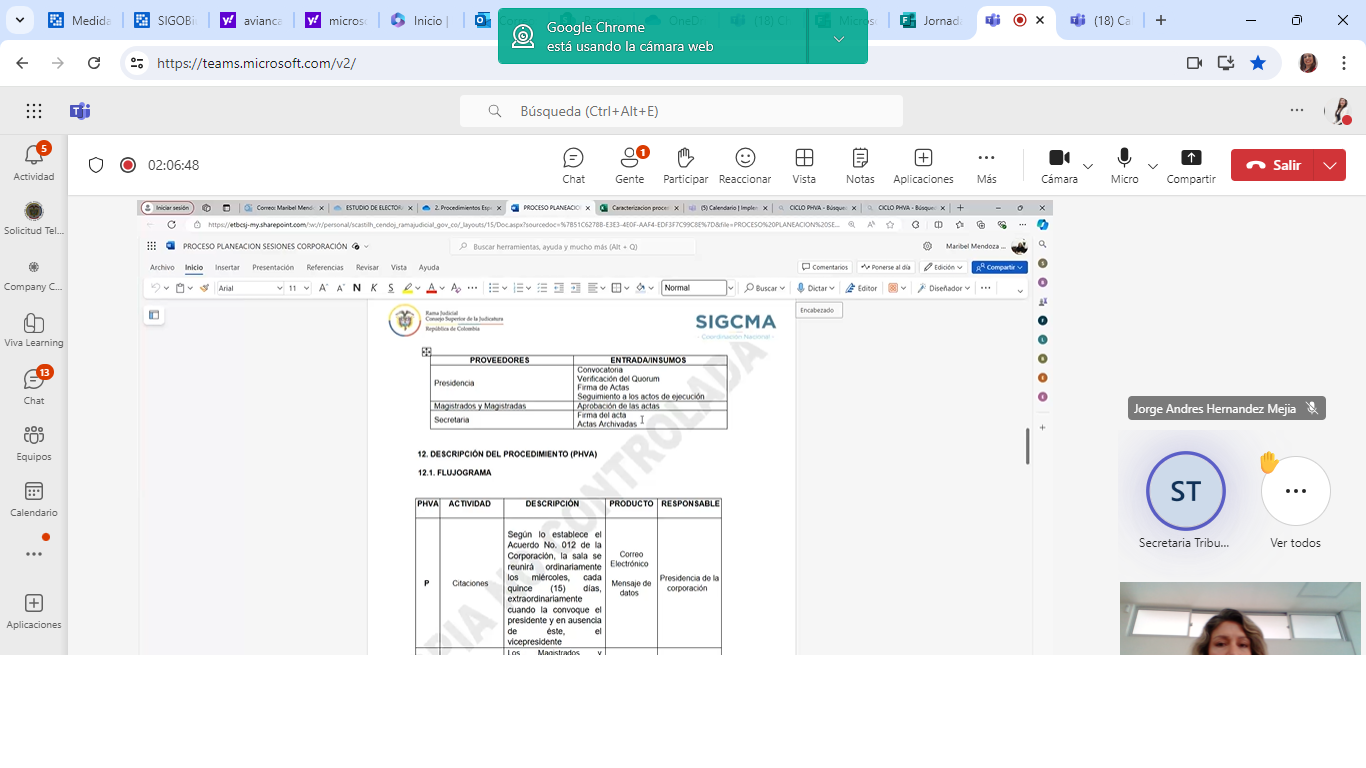This screenshot has width=1366, height=768.
Task: Click the camera permission icon in address bar
Action: [x=1194, y=63]
